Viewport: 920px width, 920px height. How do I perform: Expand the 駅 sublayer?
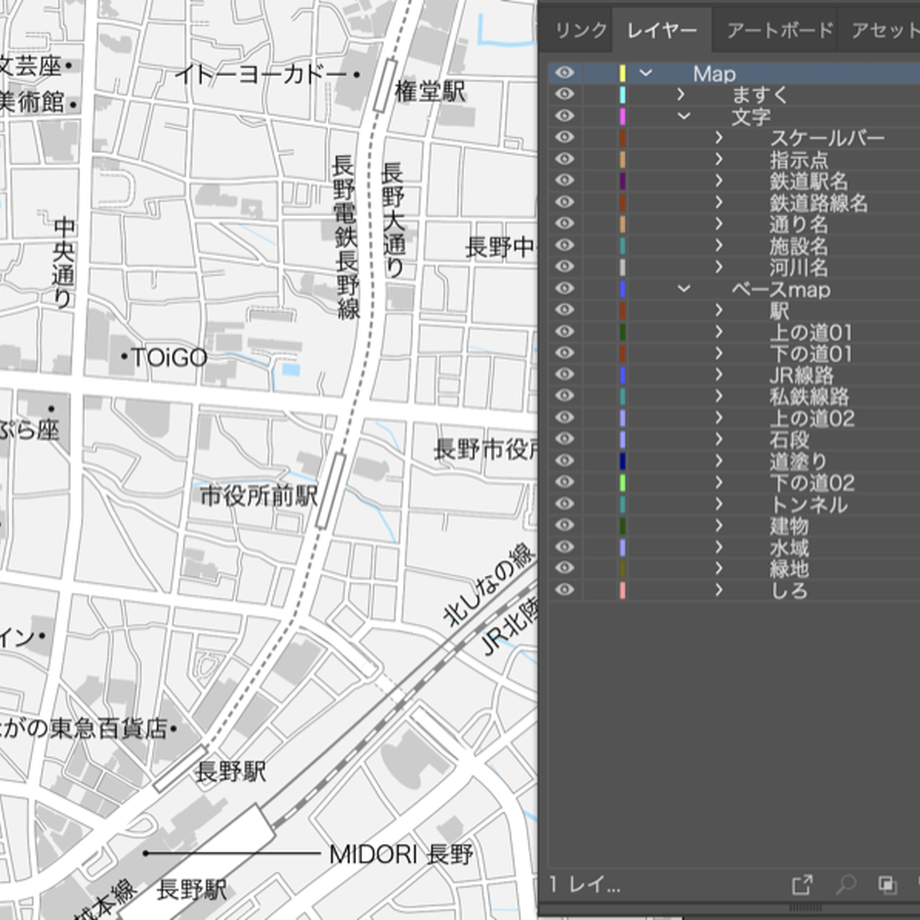point(719,310)
